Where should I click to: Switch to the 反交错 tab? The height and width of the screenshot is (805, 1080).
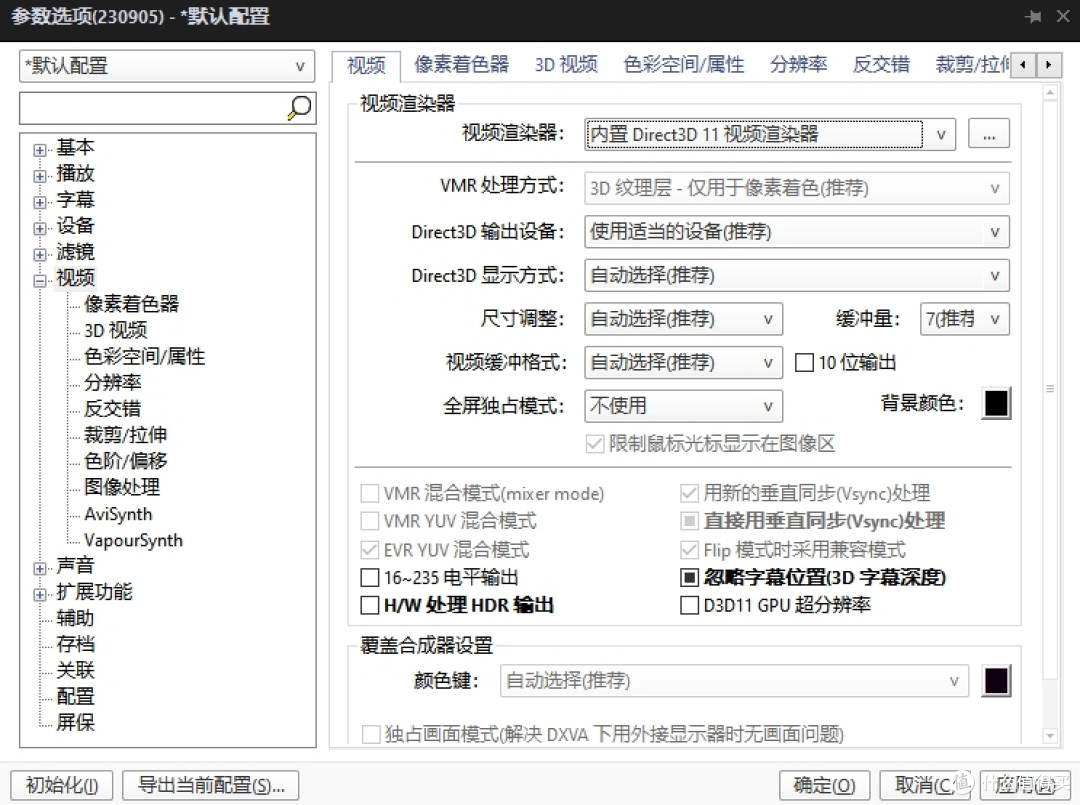(x=881, y=64)
